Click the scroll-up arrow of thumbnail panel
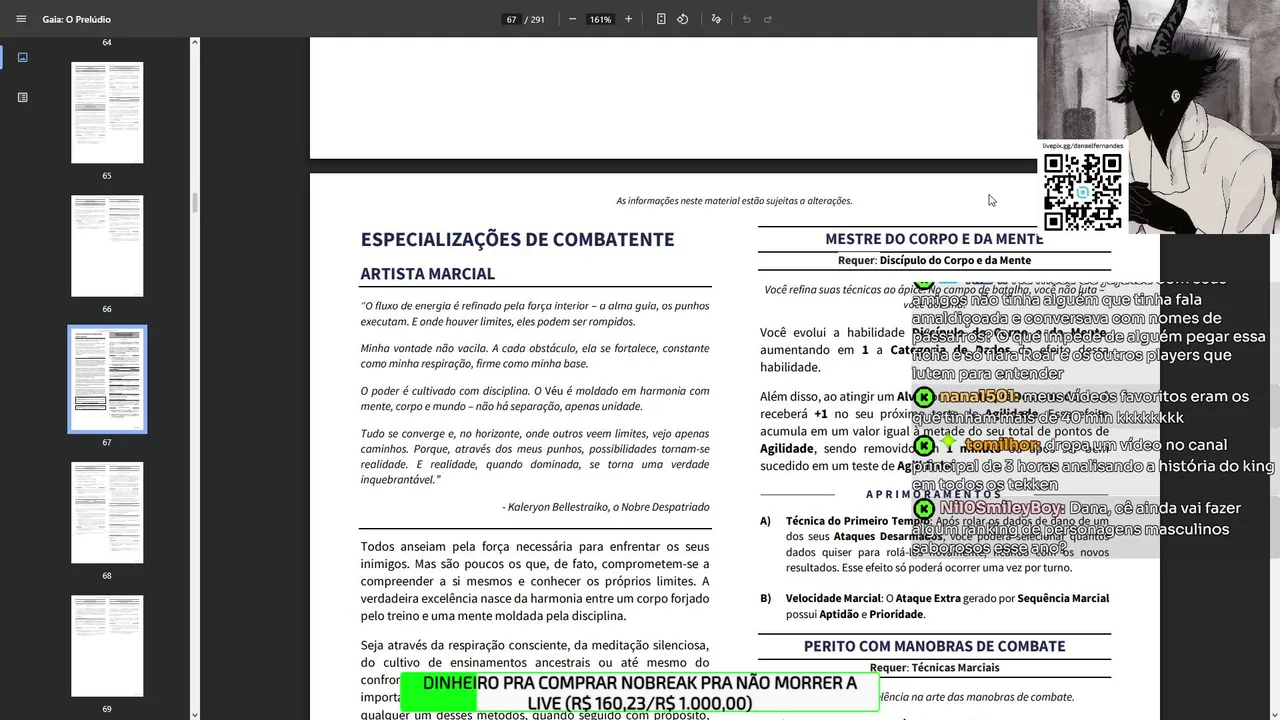The image size is (1280, 720). [195, 43]
